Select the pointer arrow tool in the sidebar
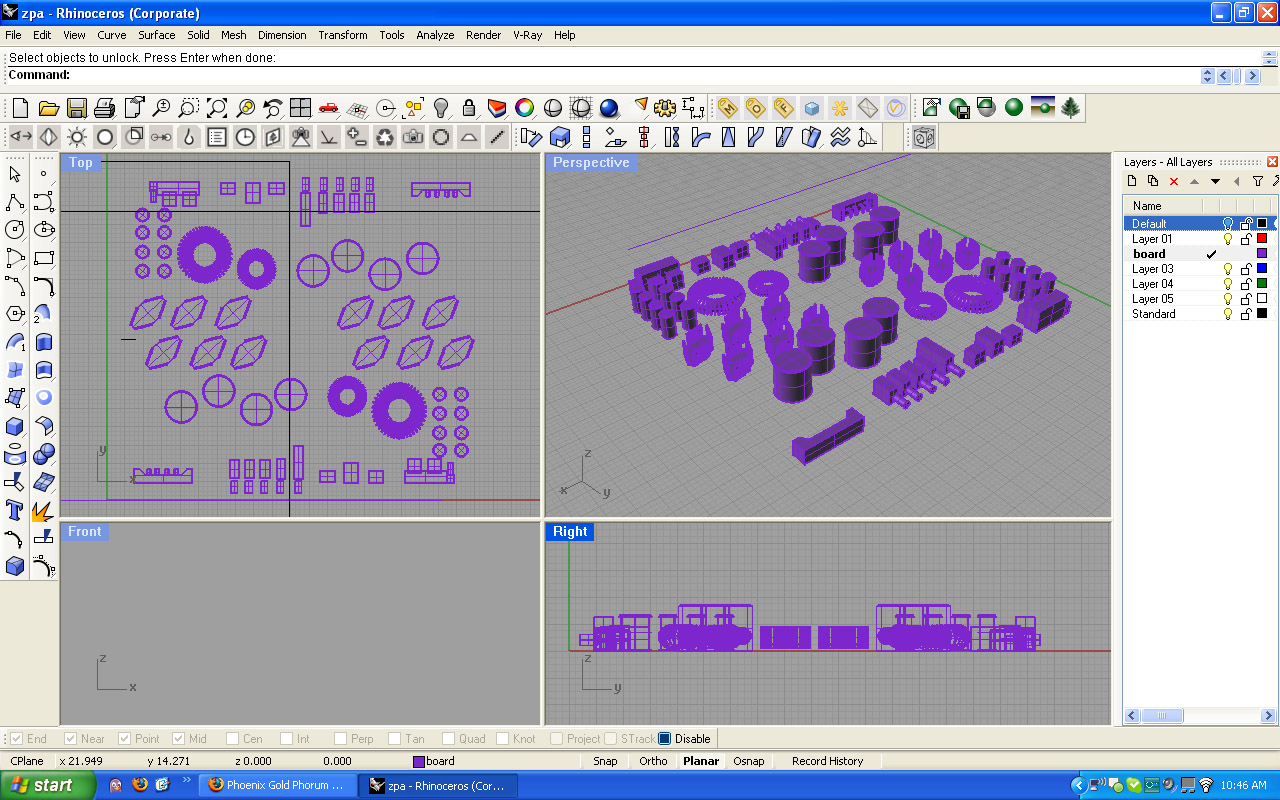Viewport: 1280px width, 800px height. coord(15,175)
